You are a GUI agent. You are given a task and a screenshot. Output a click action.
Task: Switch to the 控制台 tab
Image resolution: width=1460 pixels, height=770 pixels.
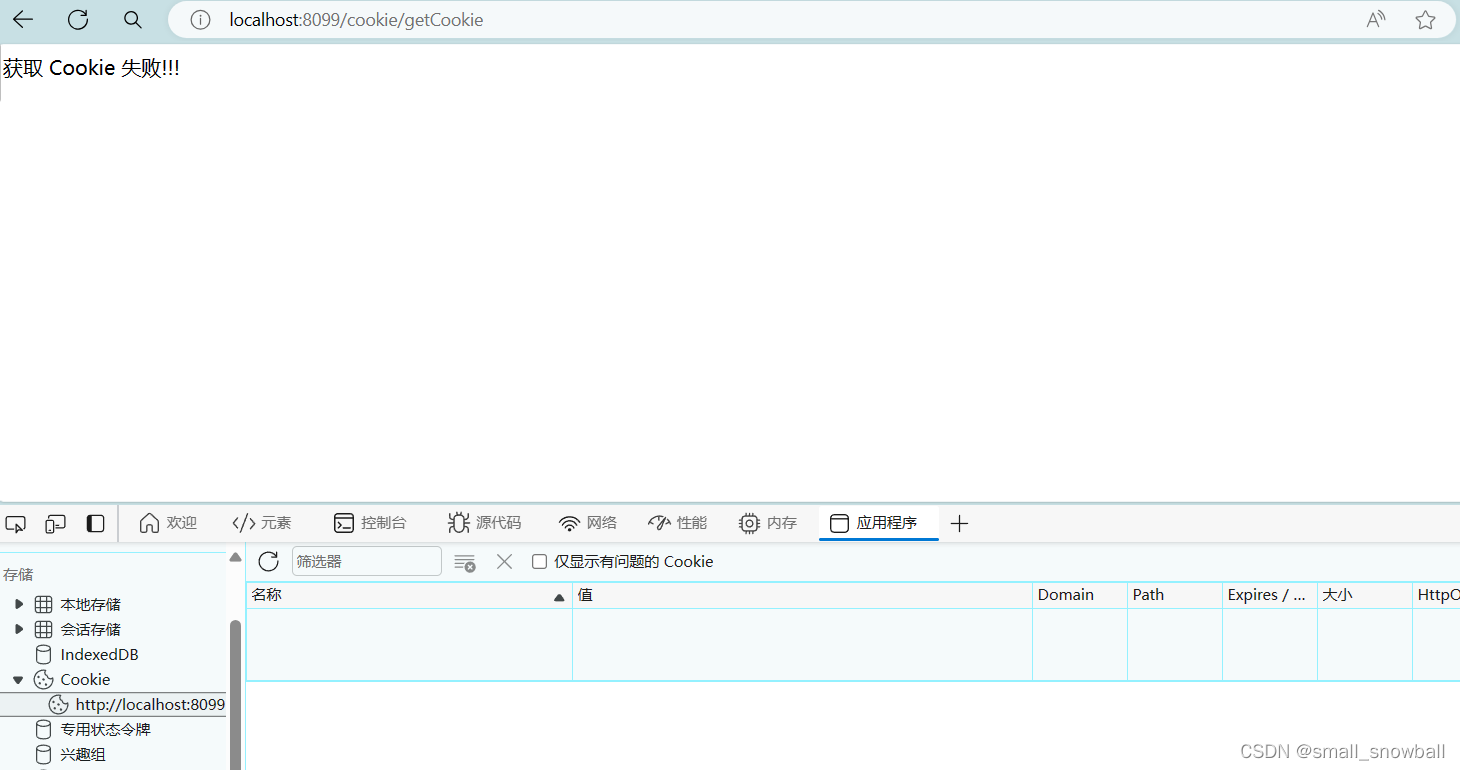(x=370, y=523)
